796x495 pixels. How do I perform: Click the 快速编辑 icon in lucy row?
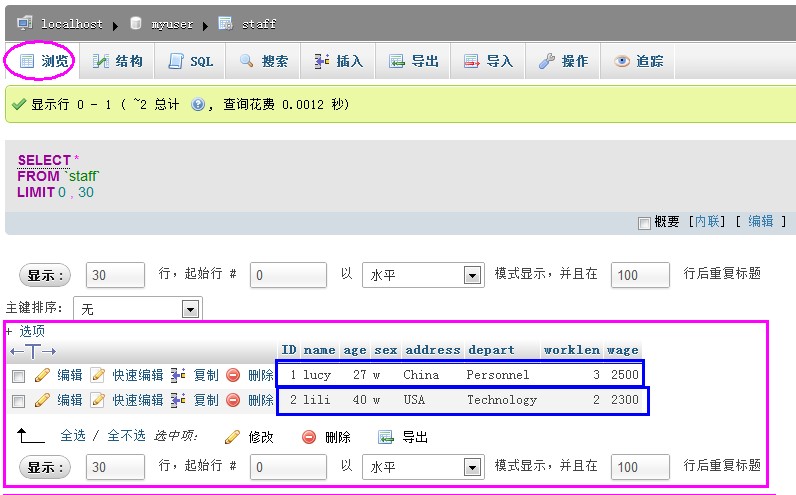(97, 375)
